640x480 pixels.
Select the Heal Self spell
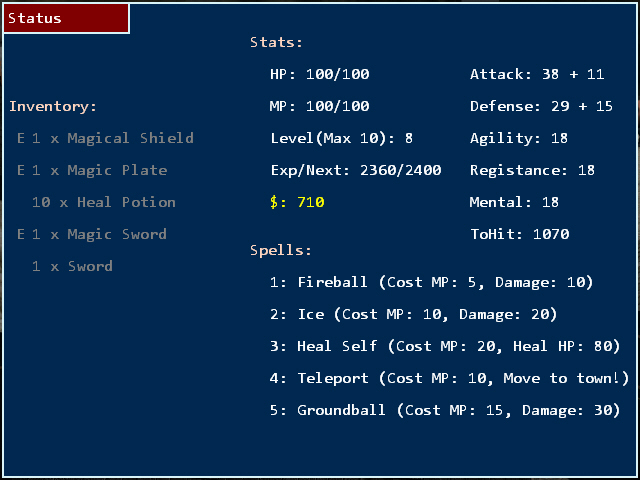tap(445, 346)
